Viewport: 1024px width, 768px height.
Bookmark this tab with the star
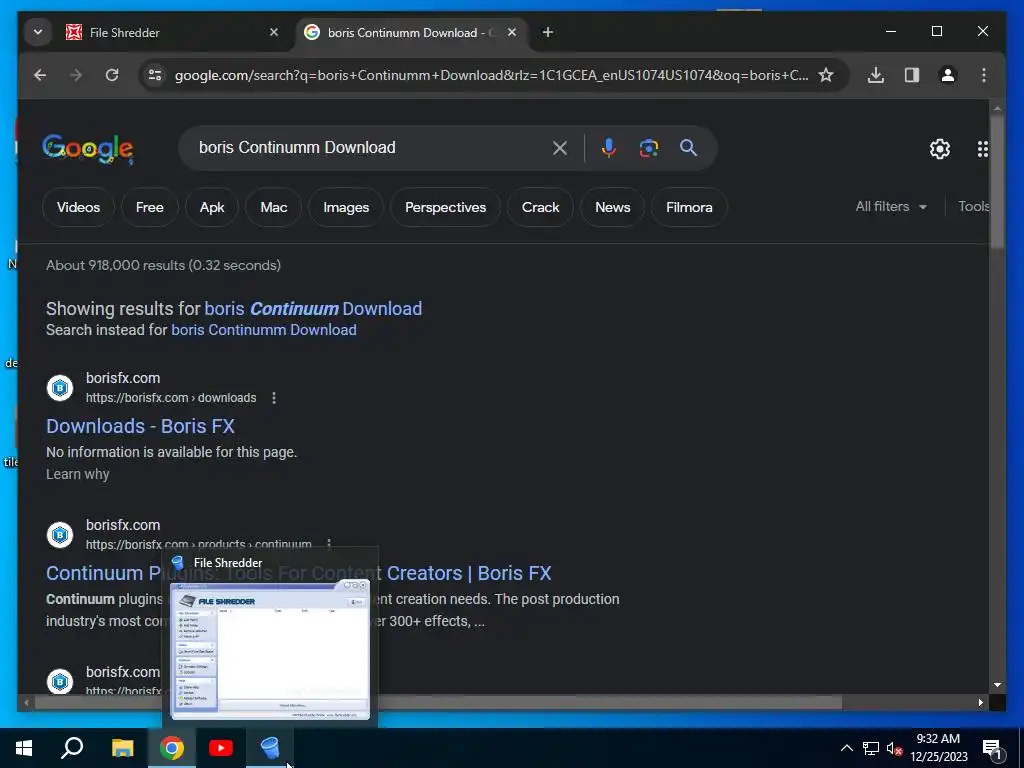point(825,75)
